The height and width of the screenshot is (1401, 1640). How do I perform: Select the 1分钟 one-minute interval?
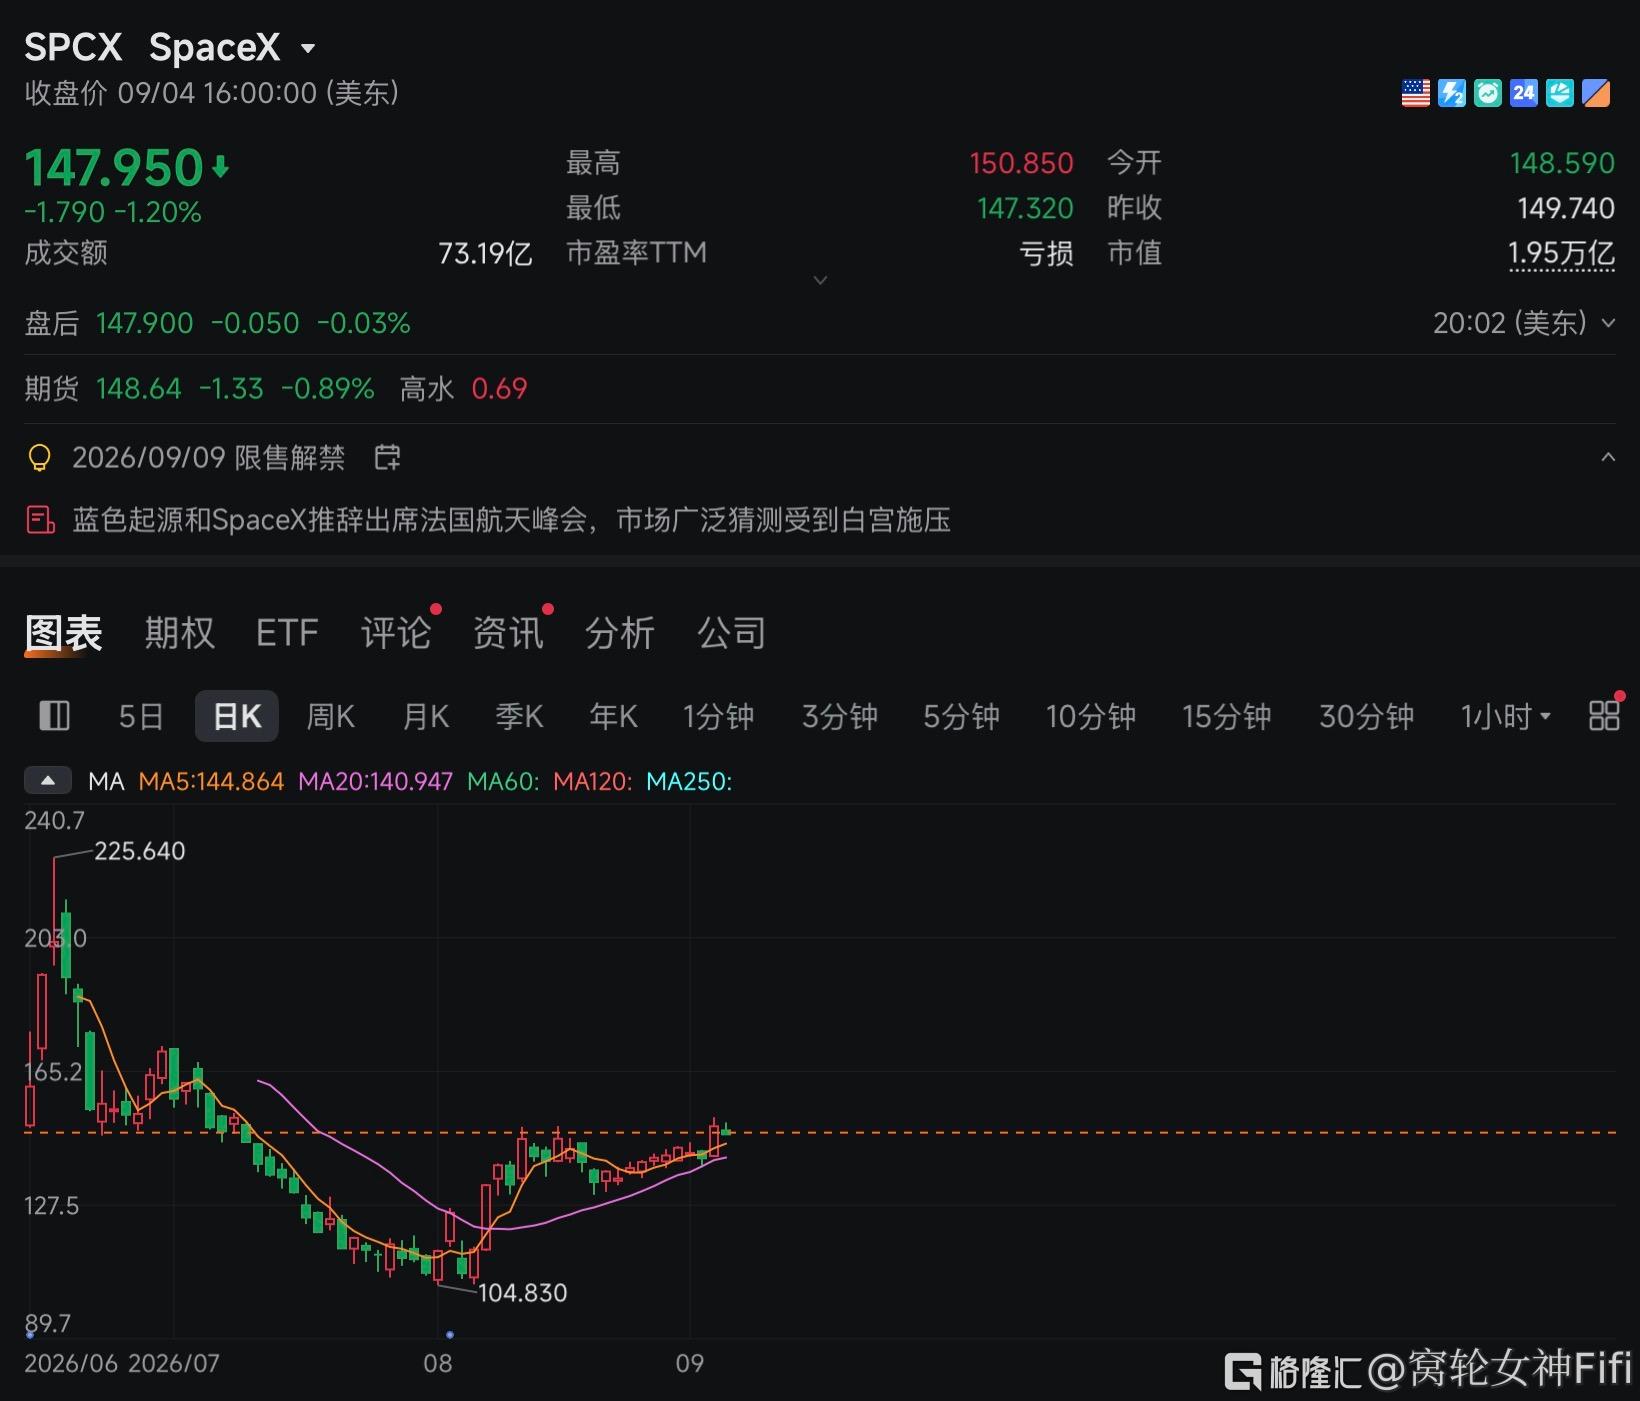718,716
